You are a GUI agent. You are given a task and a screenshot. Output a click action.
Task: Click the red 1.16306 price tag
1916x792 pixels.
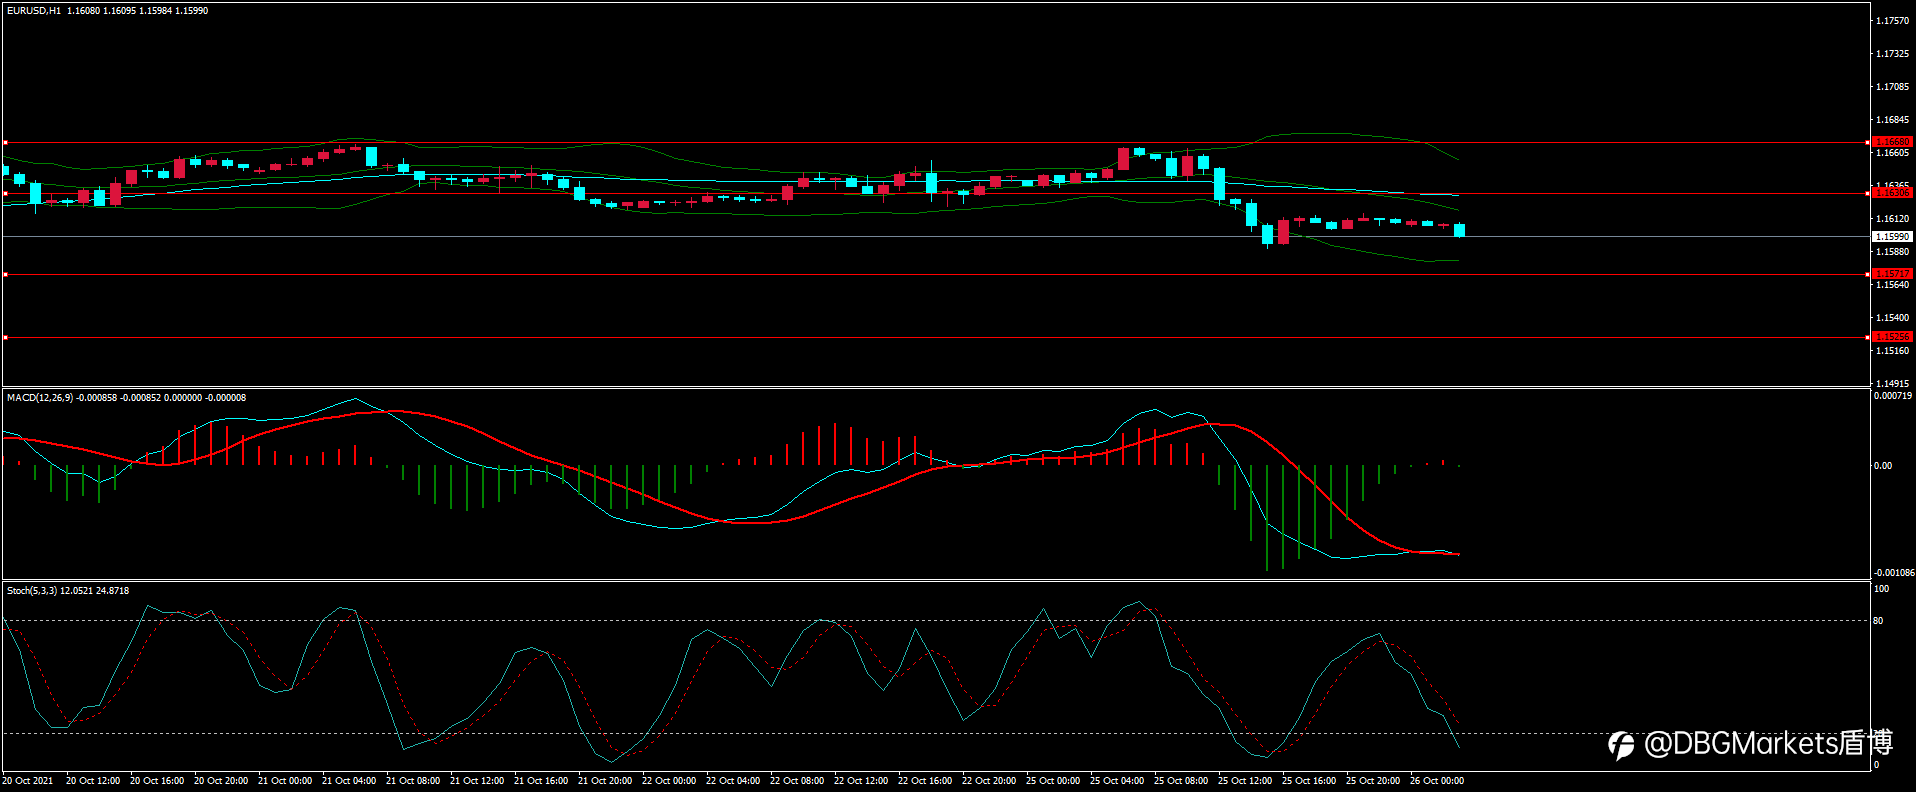click(1892, 193)
